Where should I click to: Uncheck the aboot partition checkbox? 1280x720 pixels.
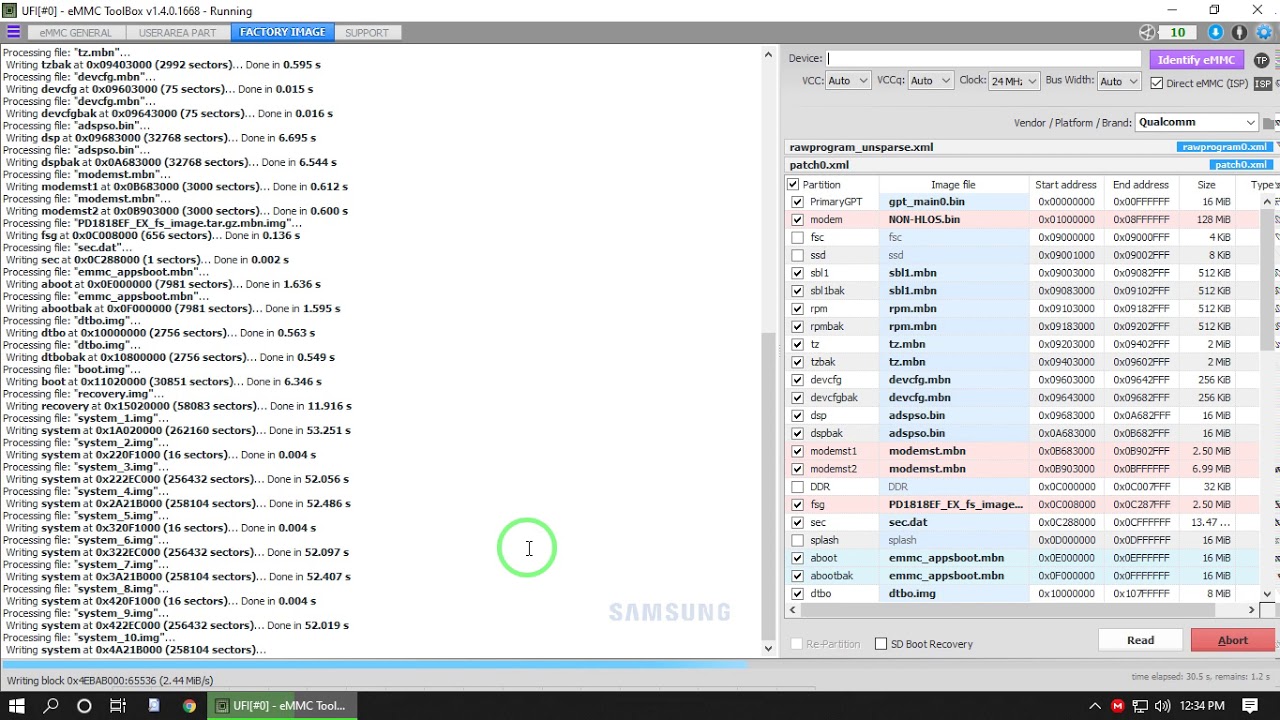click(x=797, y=558)
